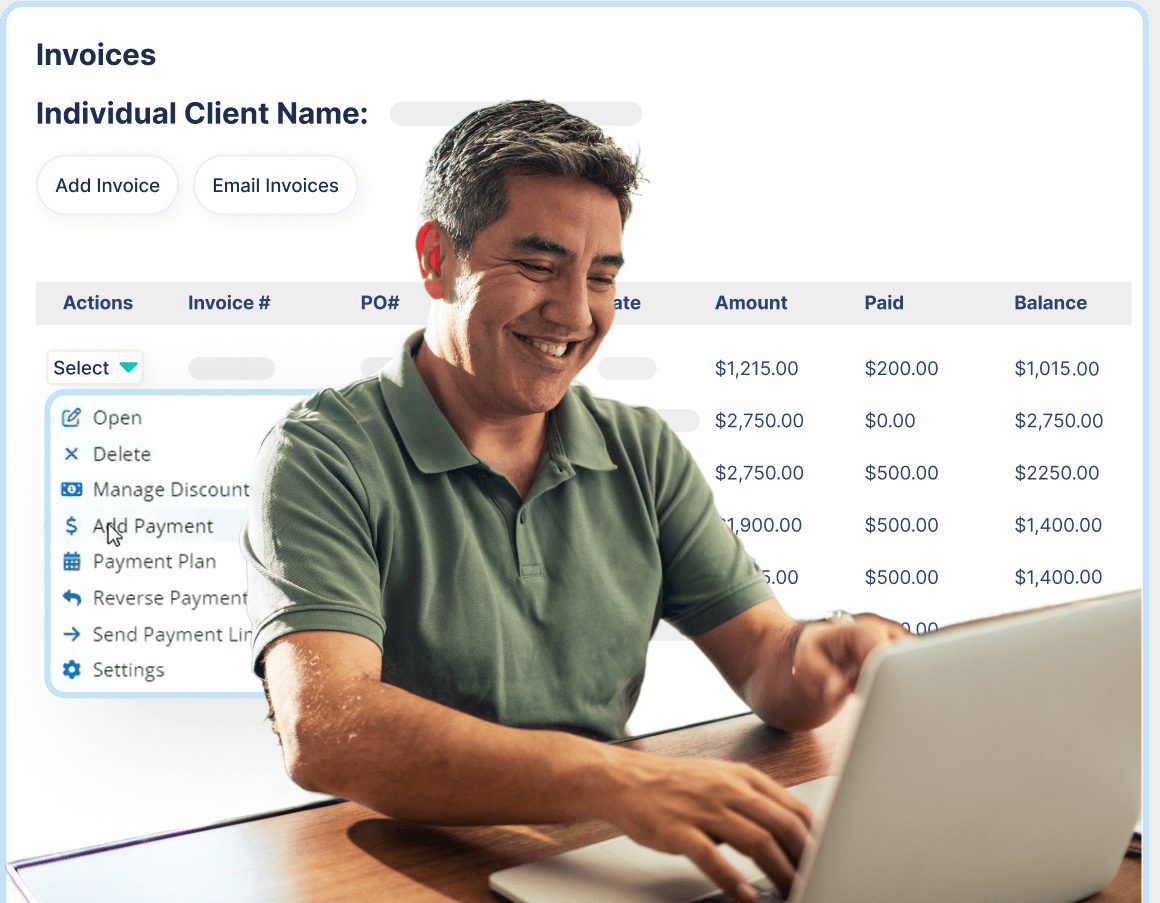Click the Reverse Payment arrow icon
The height and width of the screenshot is (903, 1160).
point(71,598)
